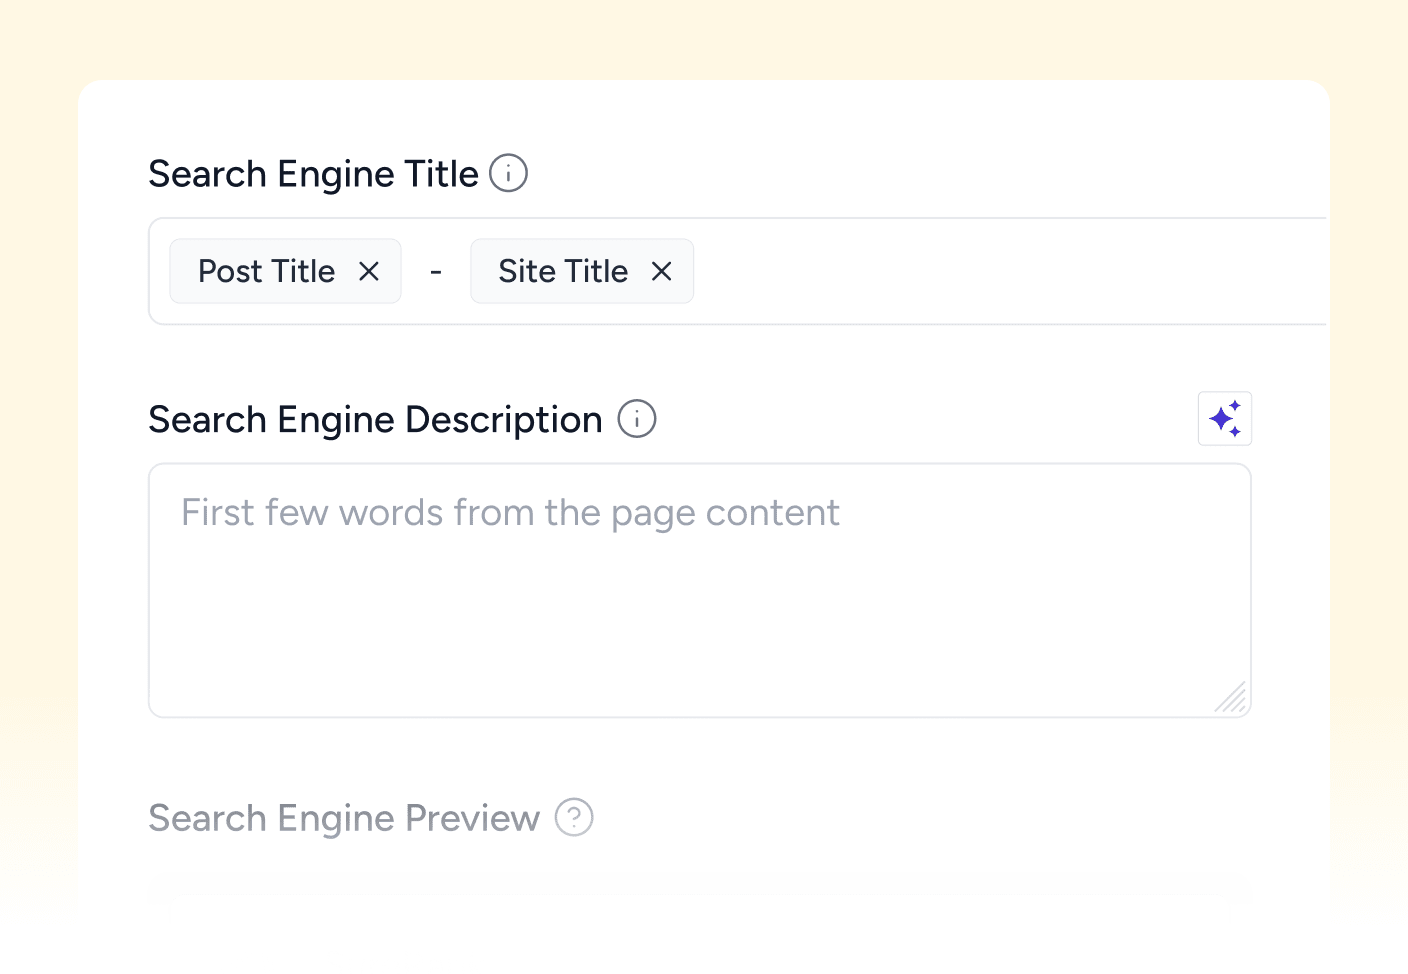Select the Site Title token chip
Screen dimensions: 1408x974
pyautogui.click(x=562, y=271)
